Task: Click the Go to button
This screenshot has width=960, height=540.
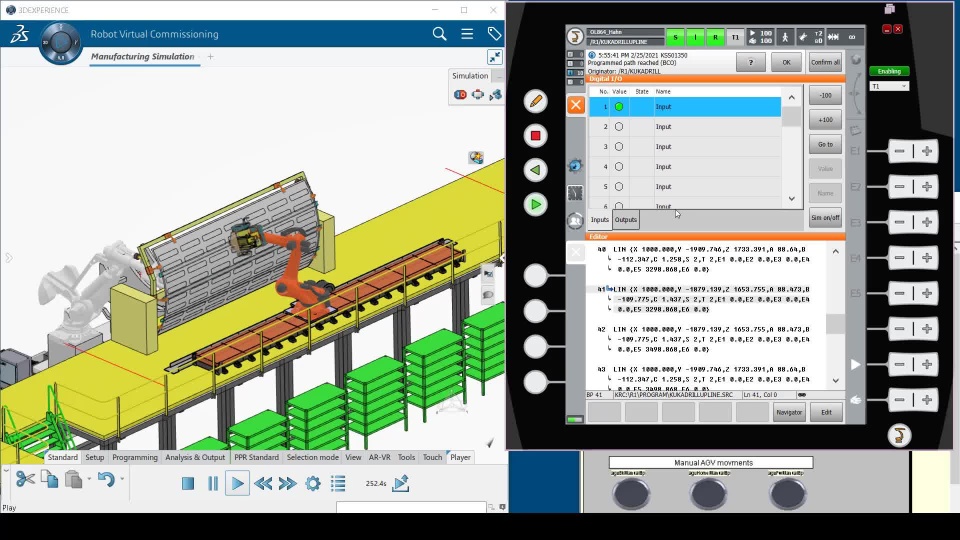Action: point(825,144)
